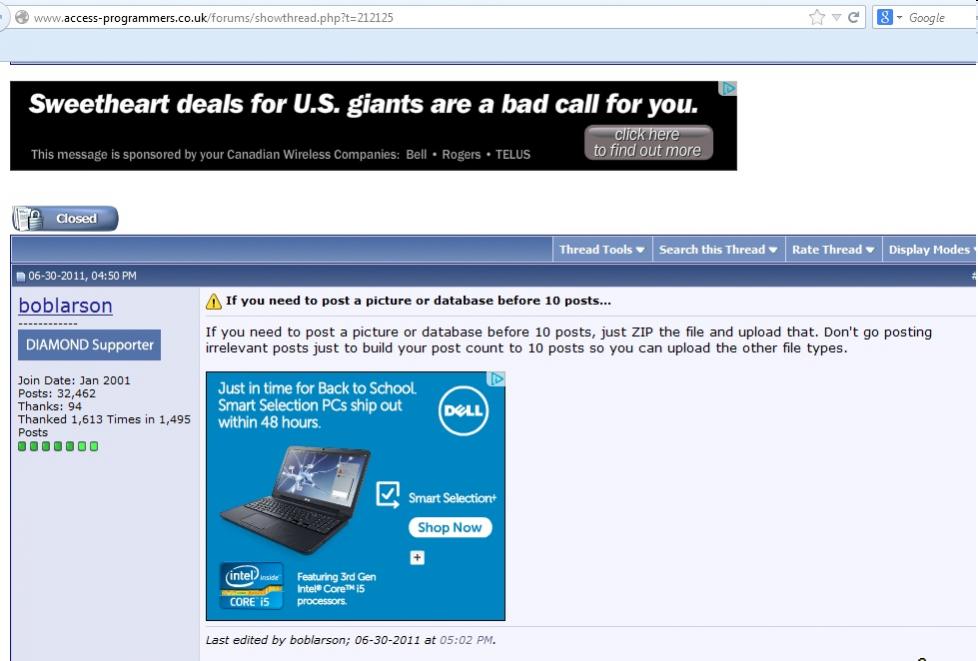This screenshot has width=978, height=661.
Task: Open the Thread Tools menu
Action: point(602,249)
